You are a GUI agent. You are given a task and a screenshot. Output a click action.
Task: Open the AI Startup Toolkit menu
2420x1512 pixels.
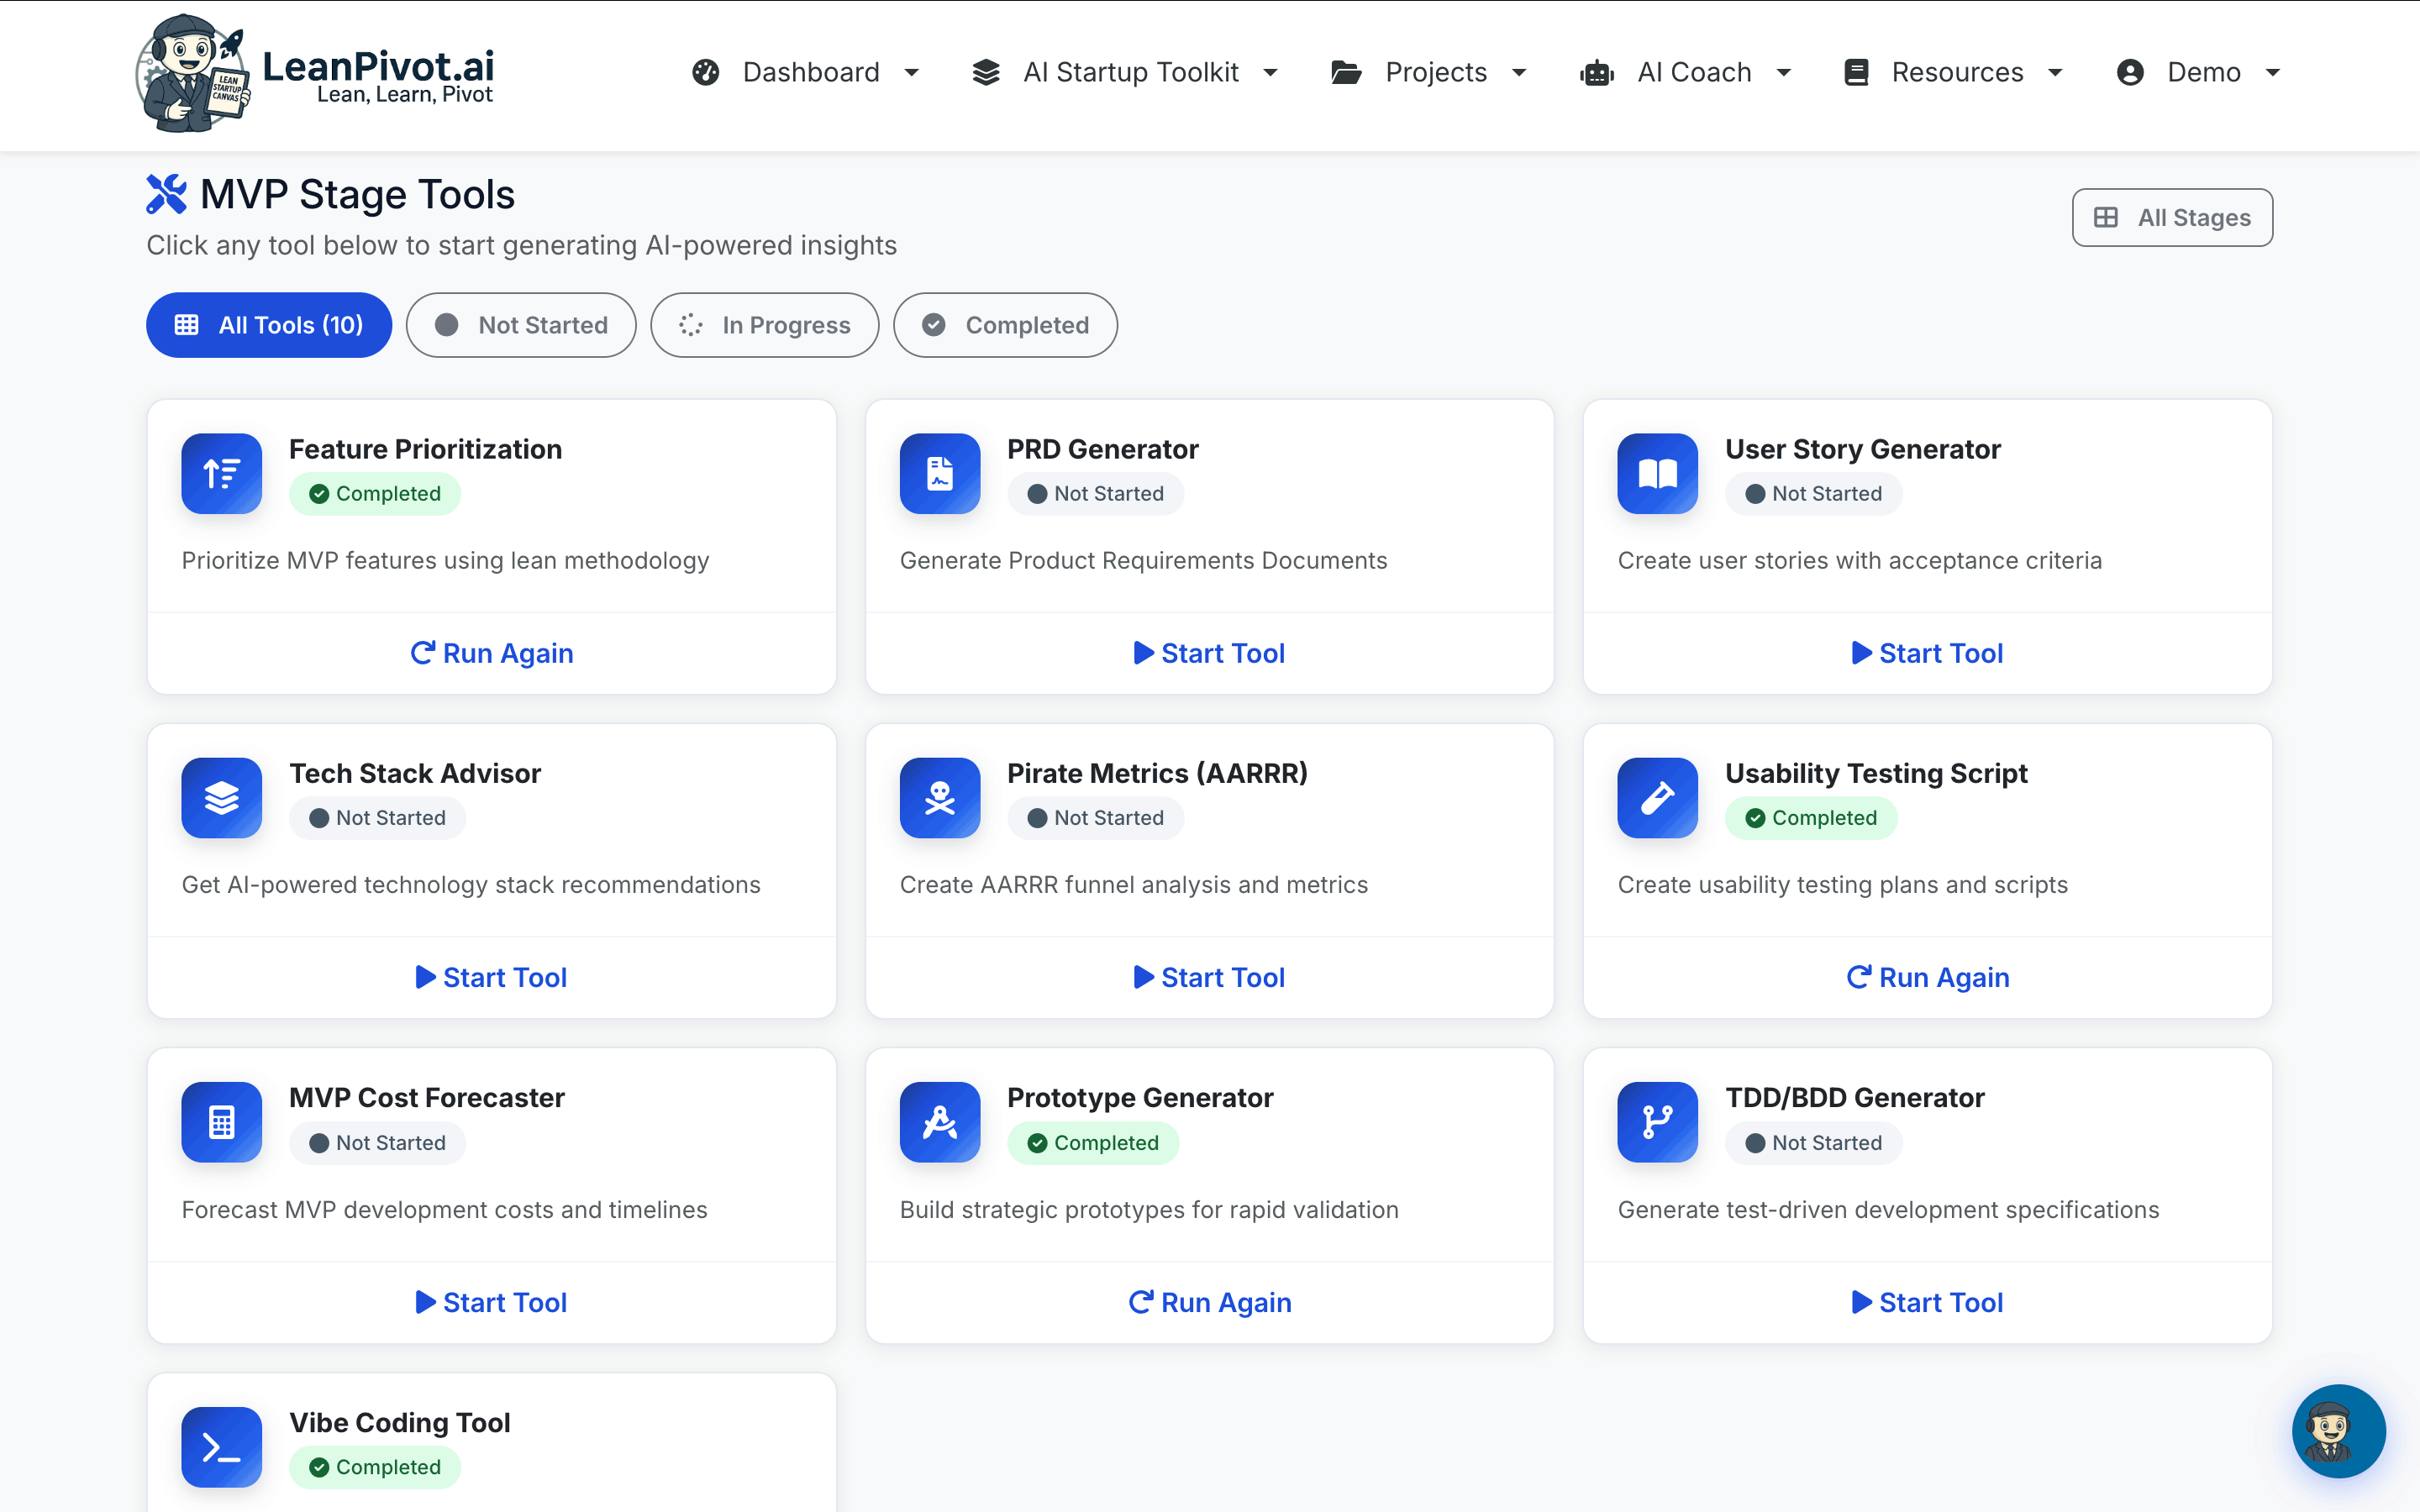point(1124,72)
